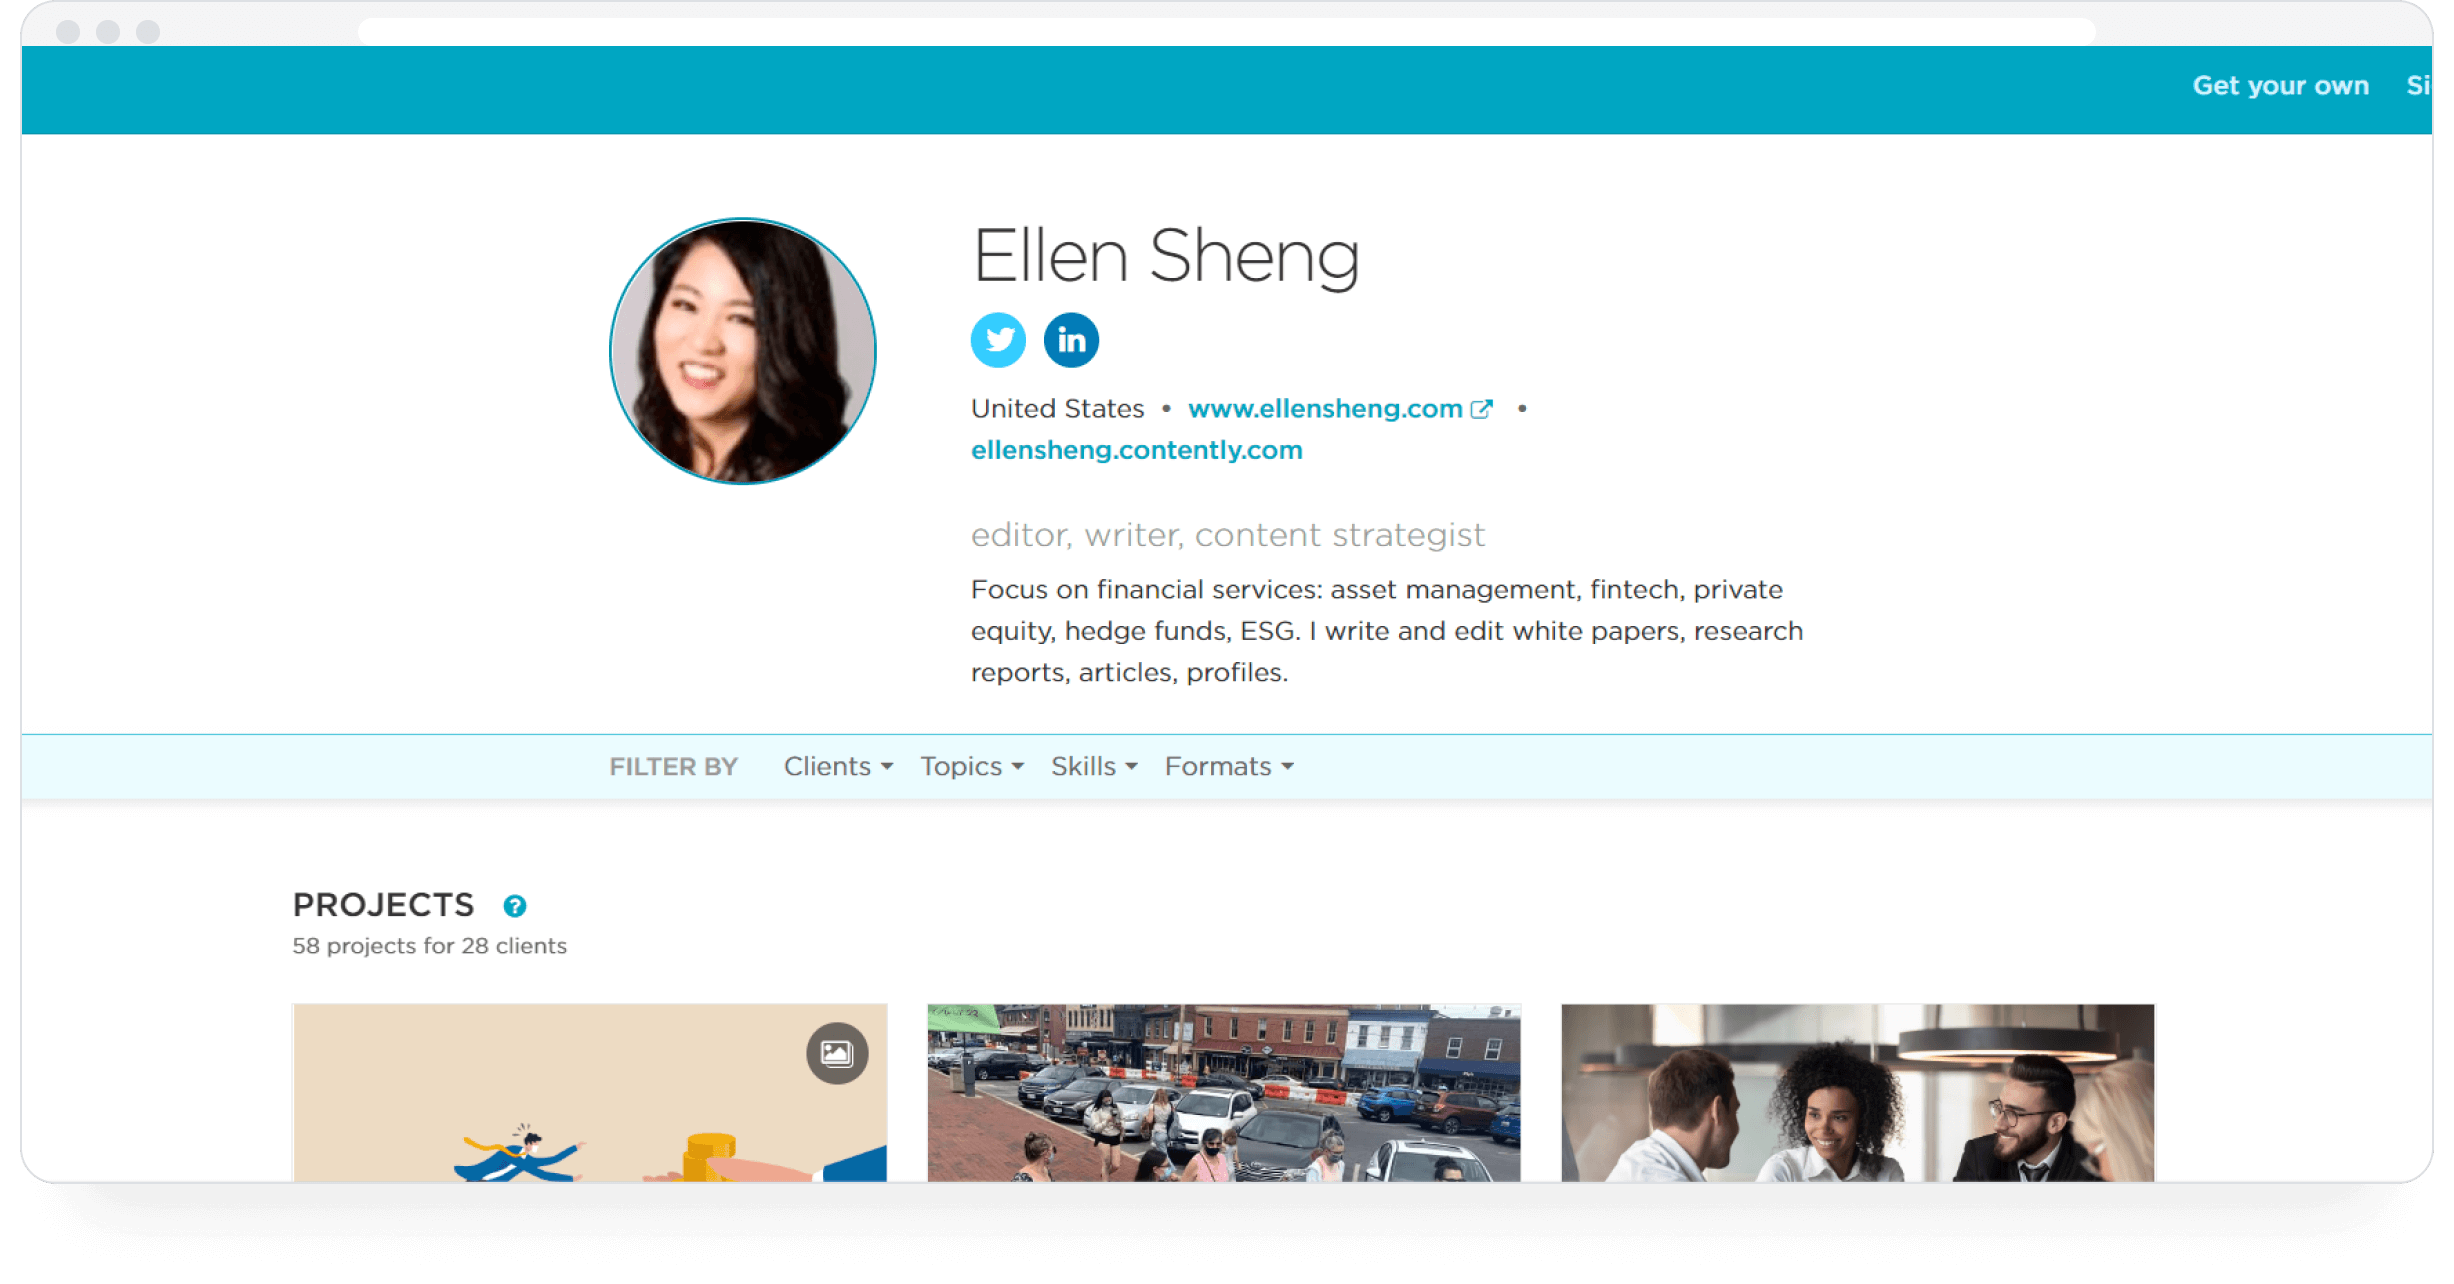Open the beige illustrated project thumbnail

coord(590,1093)
